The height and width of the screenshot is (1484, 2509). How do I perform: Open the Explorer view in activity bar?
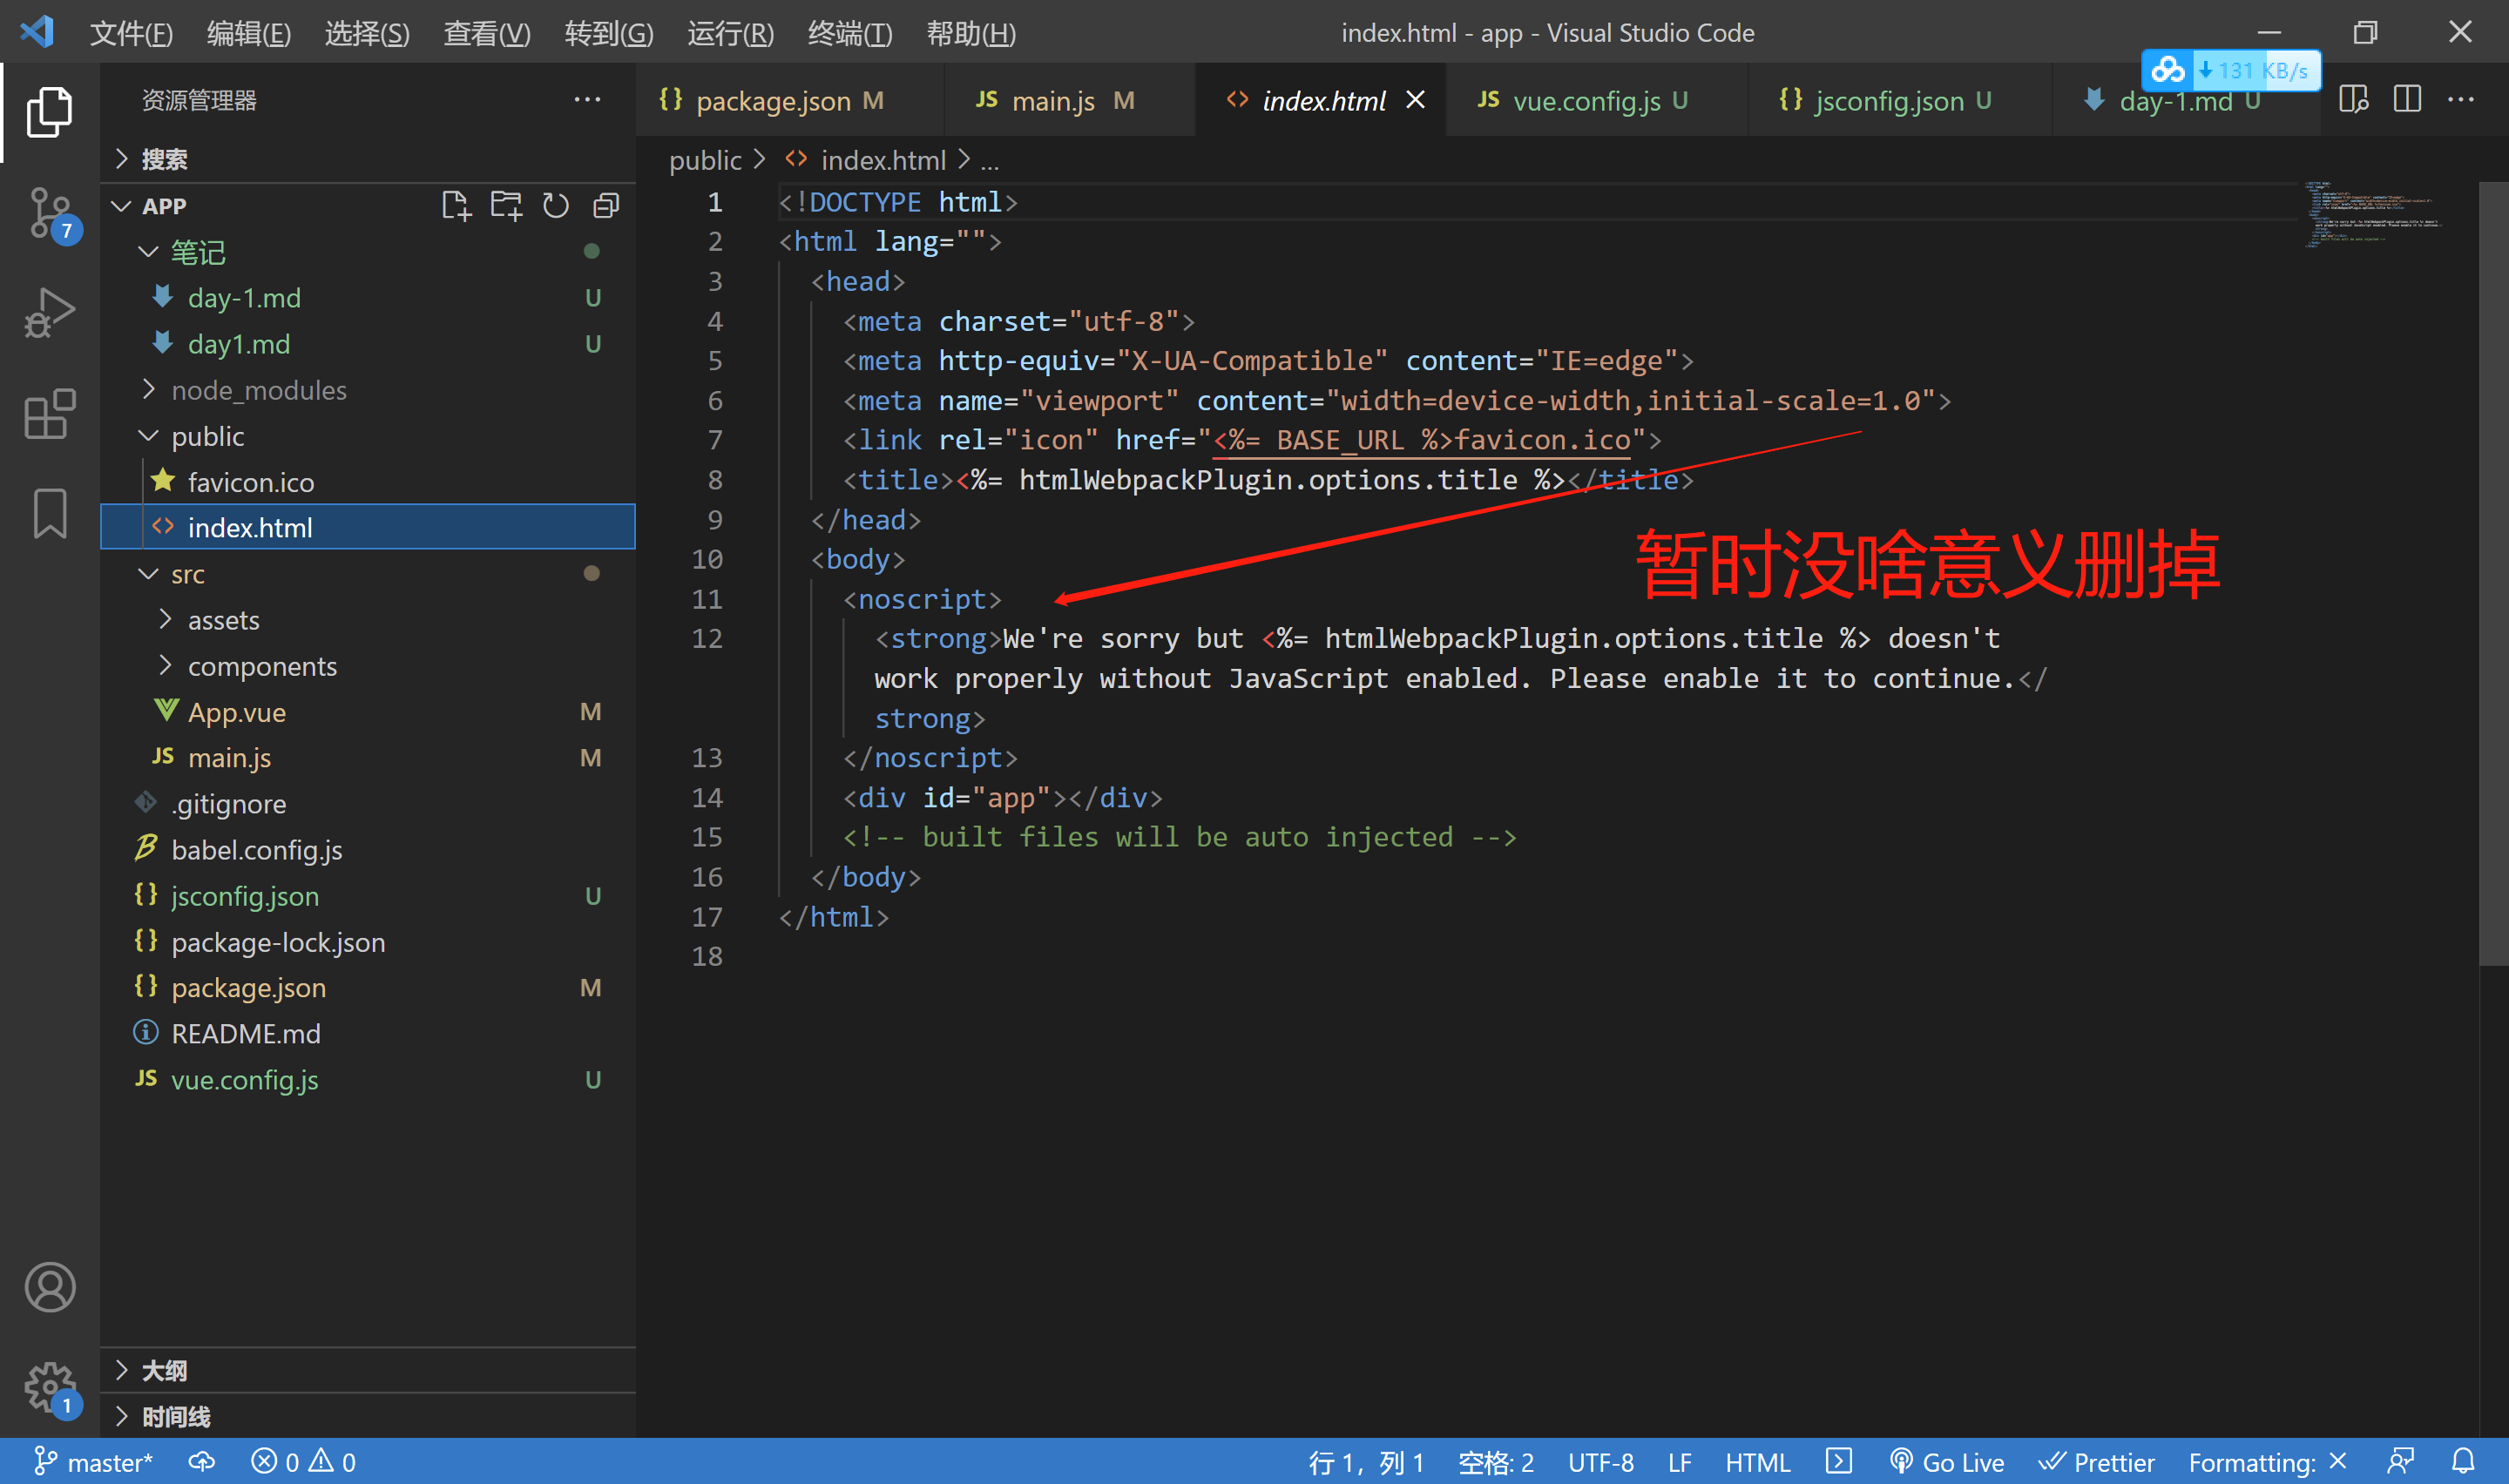click(x=49, y=111)
